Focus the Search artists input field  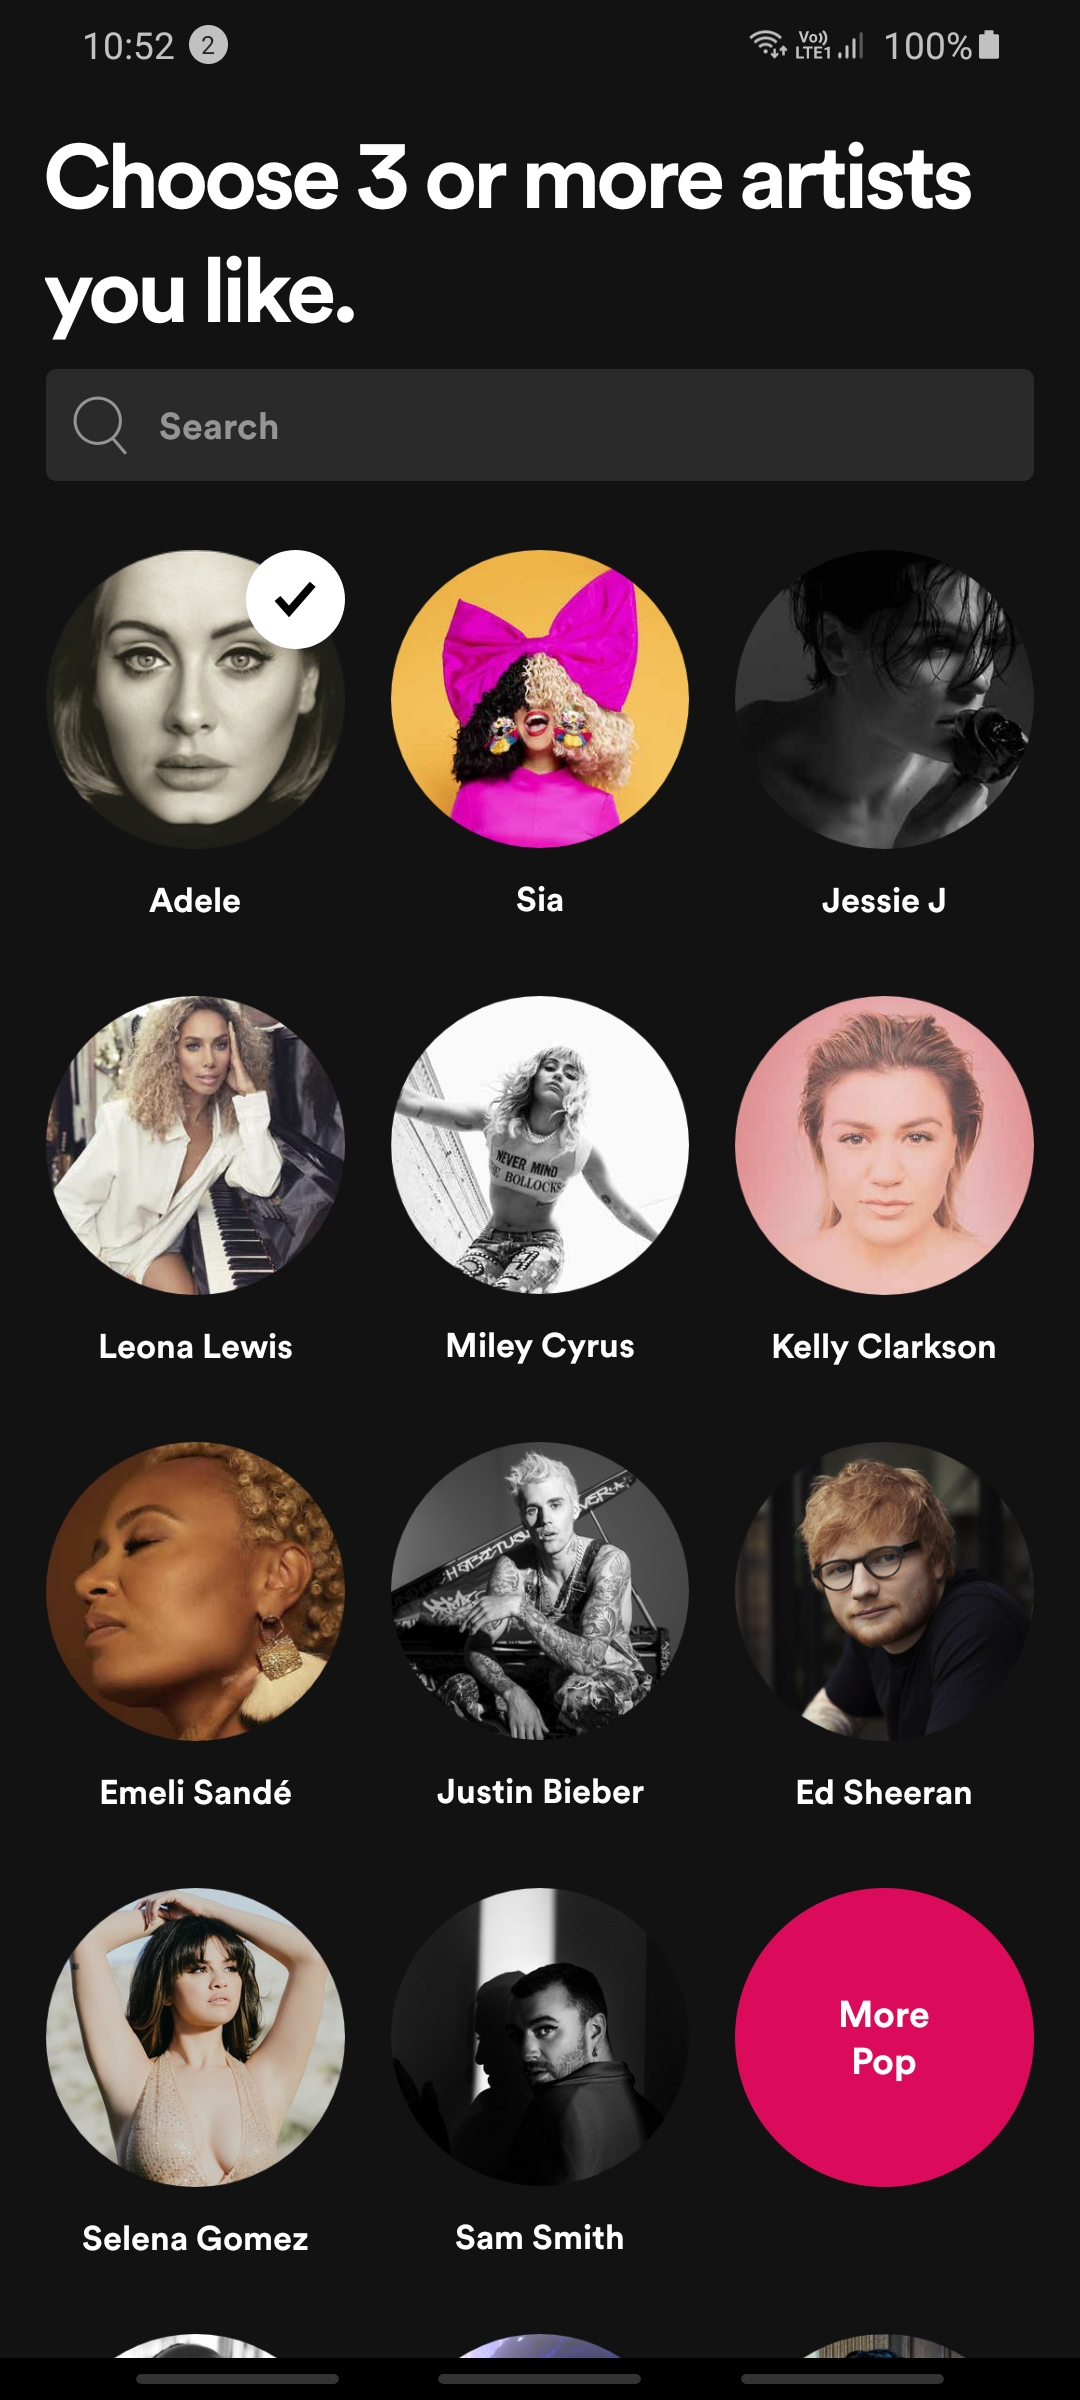point(540,425)
